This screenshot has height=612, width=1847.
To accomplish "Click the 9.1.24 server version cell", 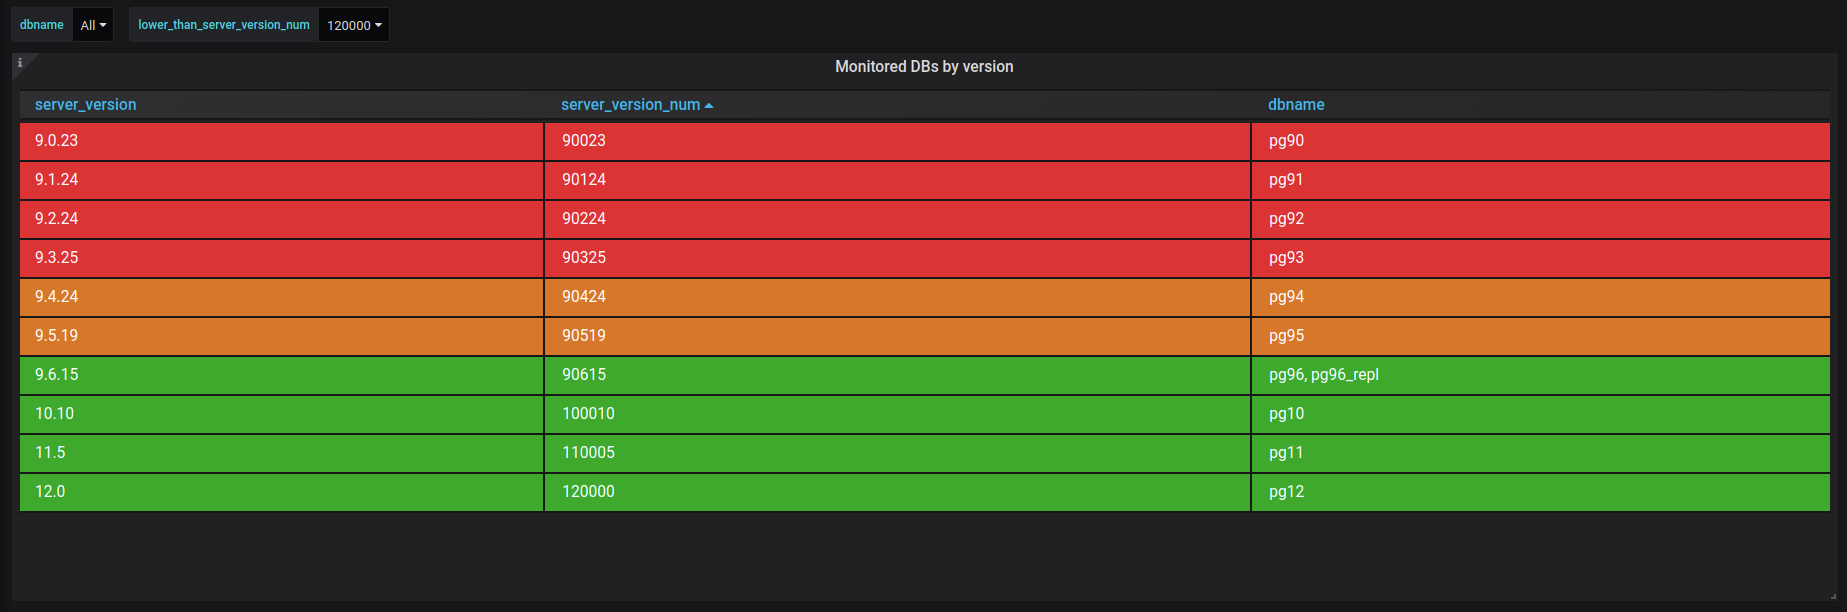I will 281,180.
